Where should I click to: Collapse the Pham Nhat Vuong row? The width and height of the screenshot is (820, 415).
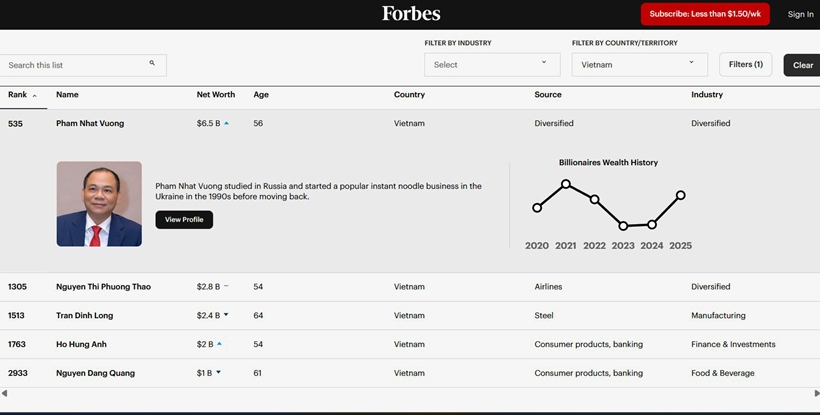410,123
